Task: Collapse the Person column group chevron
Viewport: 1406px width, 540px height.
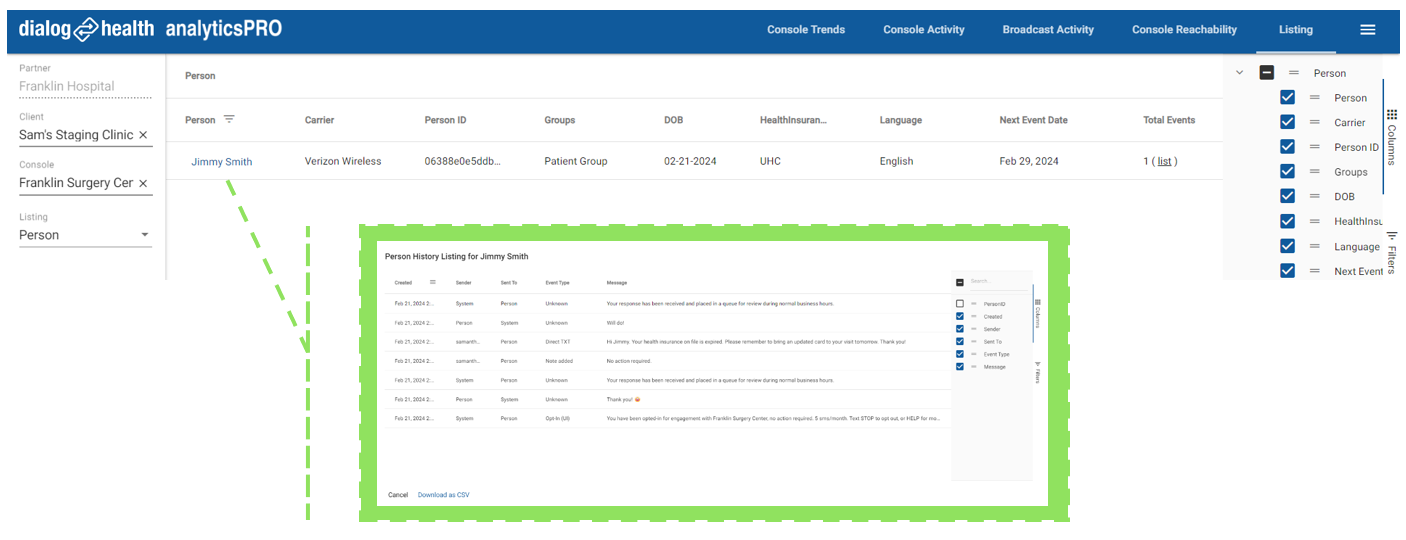Action: coord(1240,73)
